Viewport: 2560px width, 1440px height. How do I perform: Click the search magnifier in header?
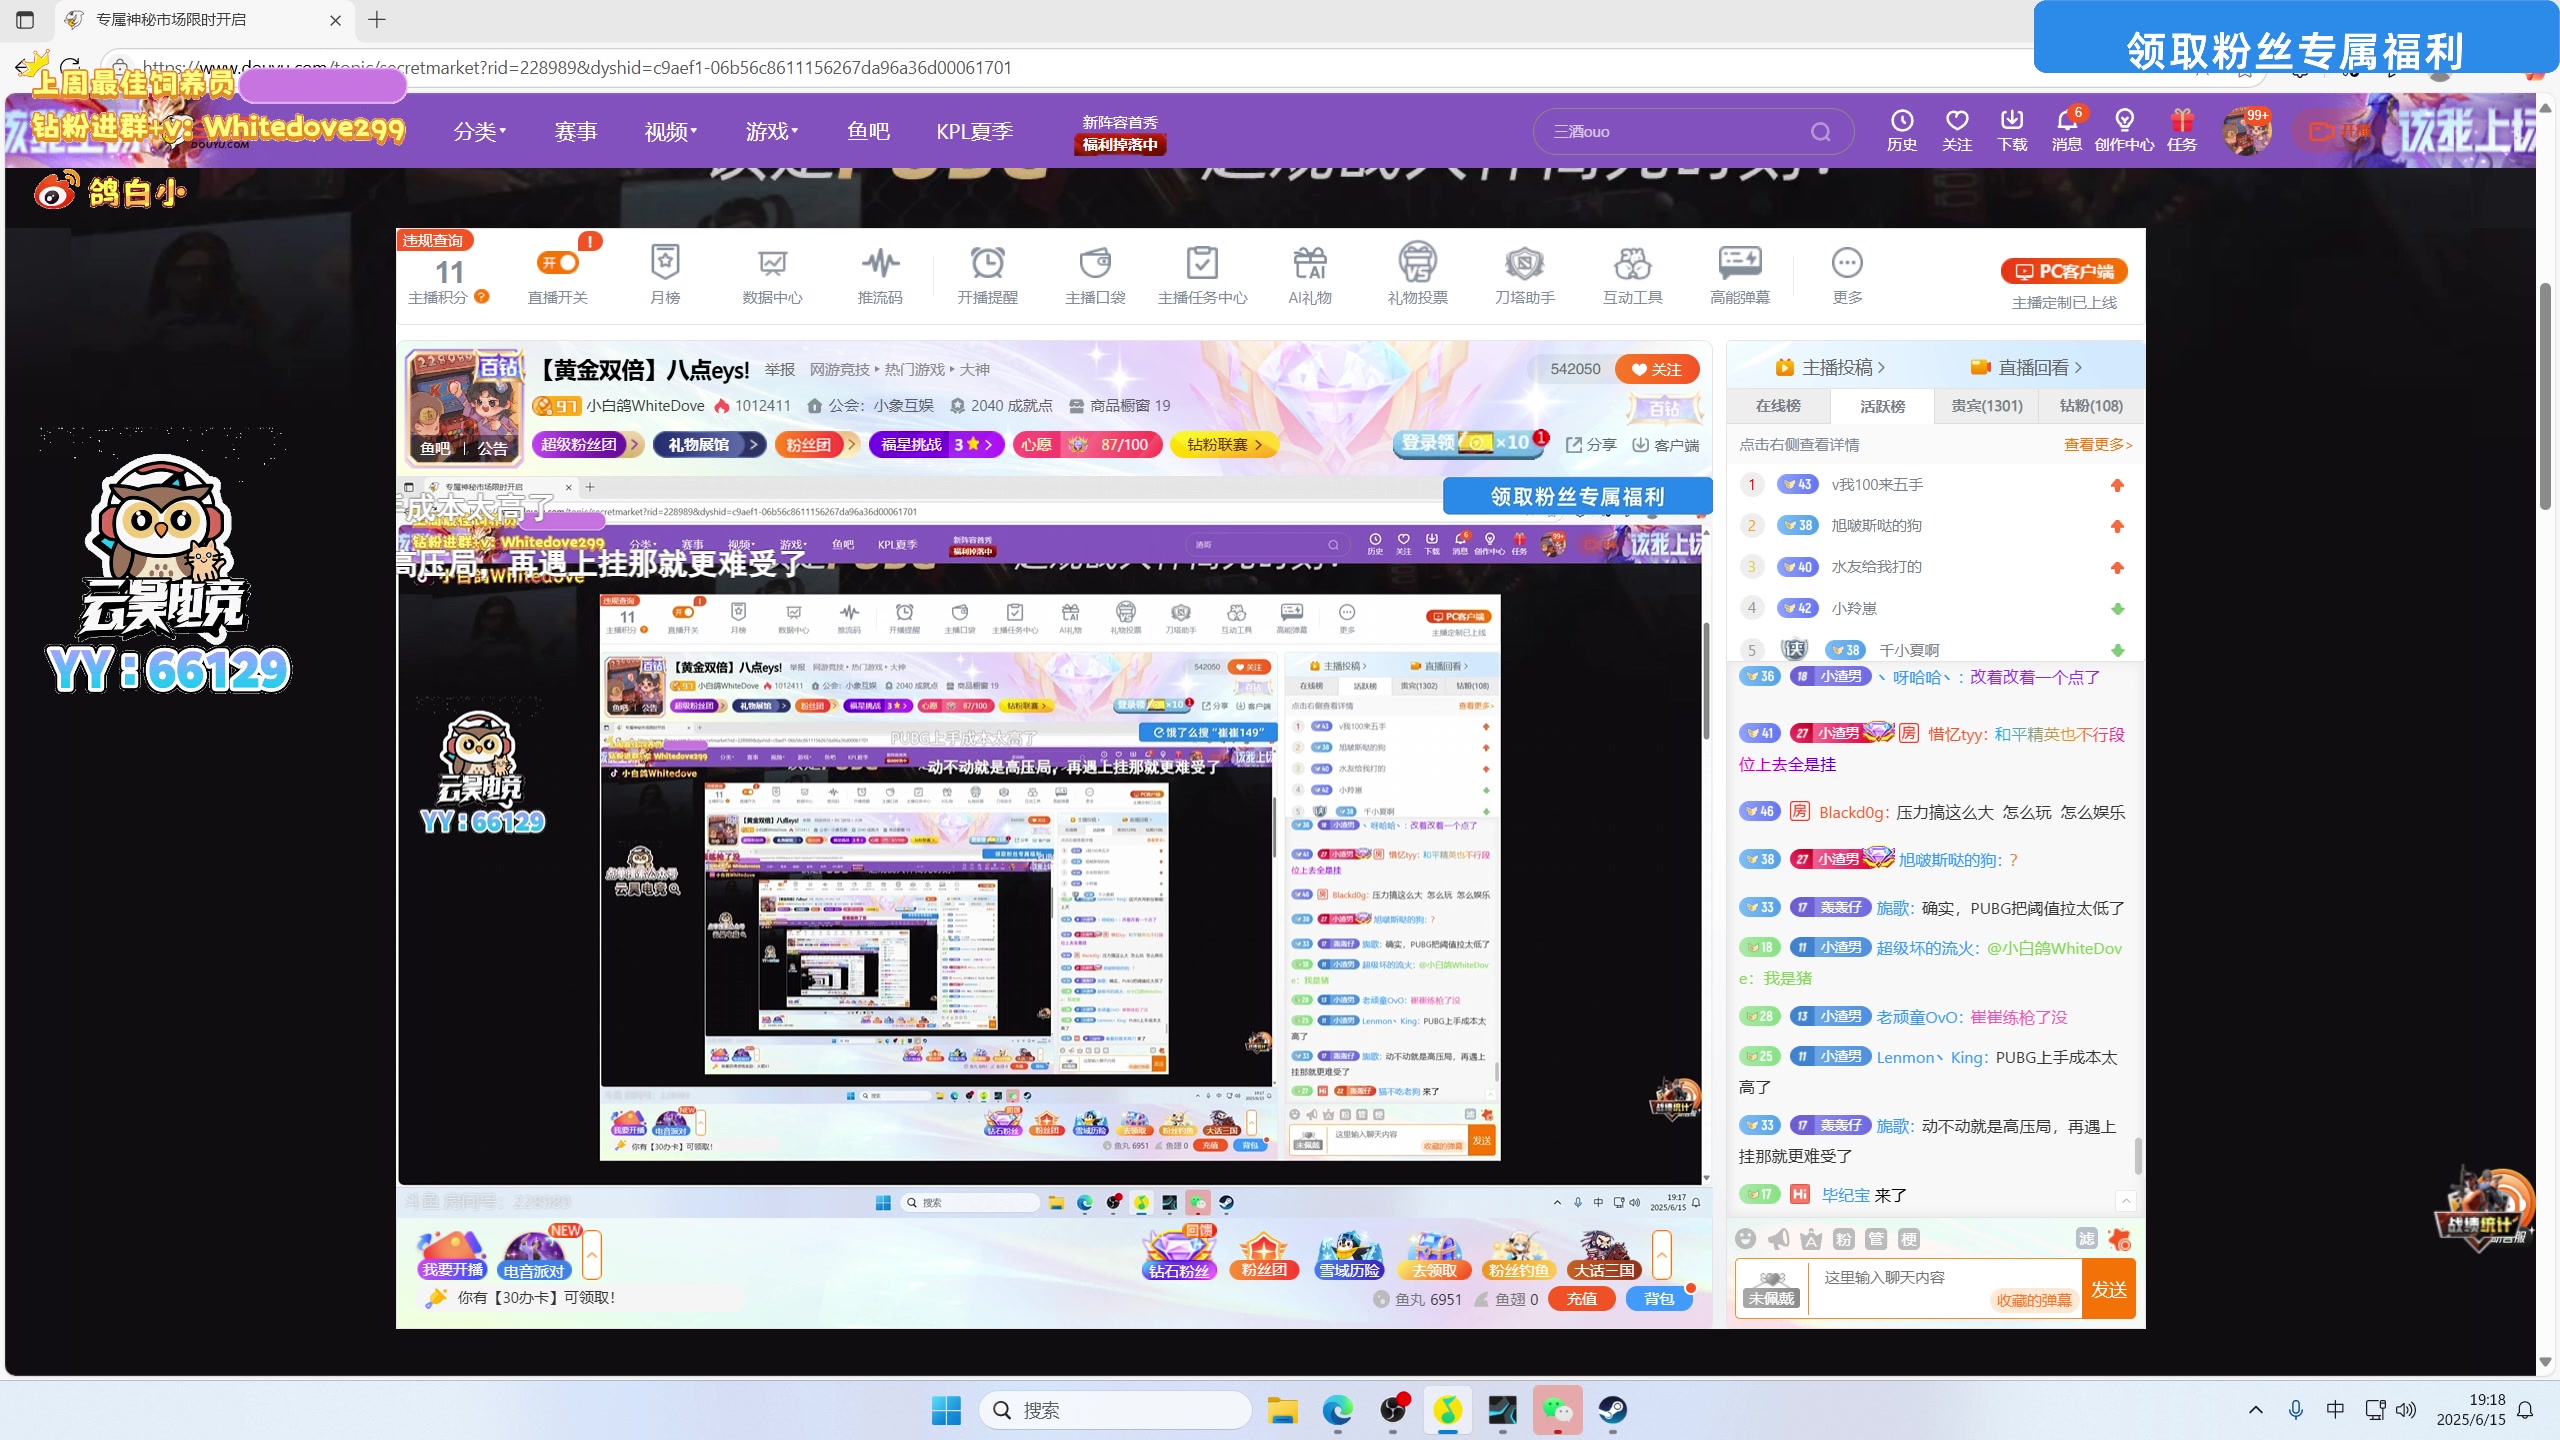click(x=1820, y=132)
